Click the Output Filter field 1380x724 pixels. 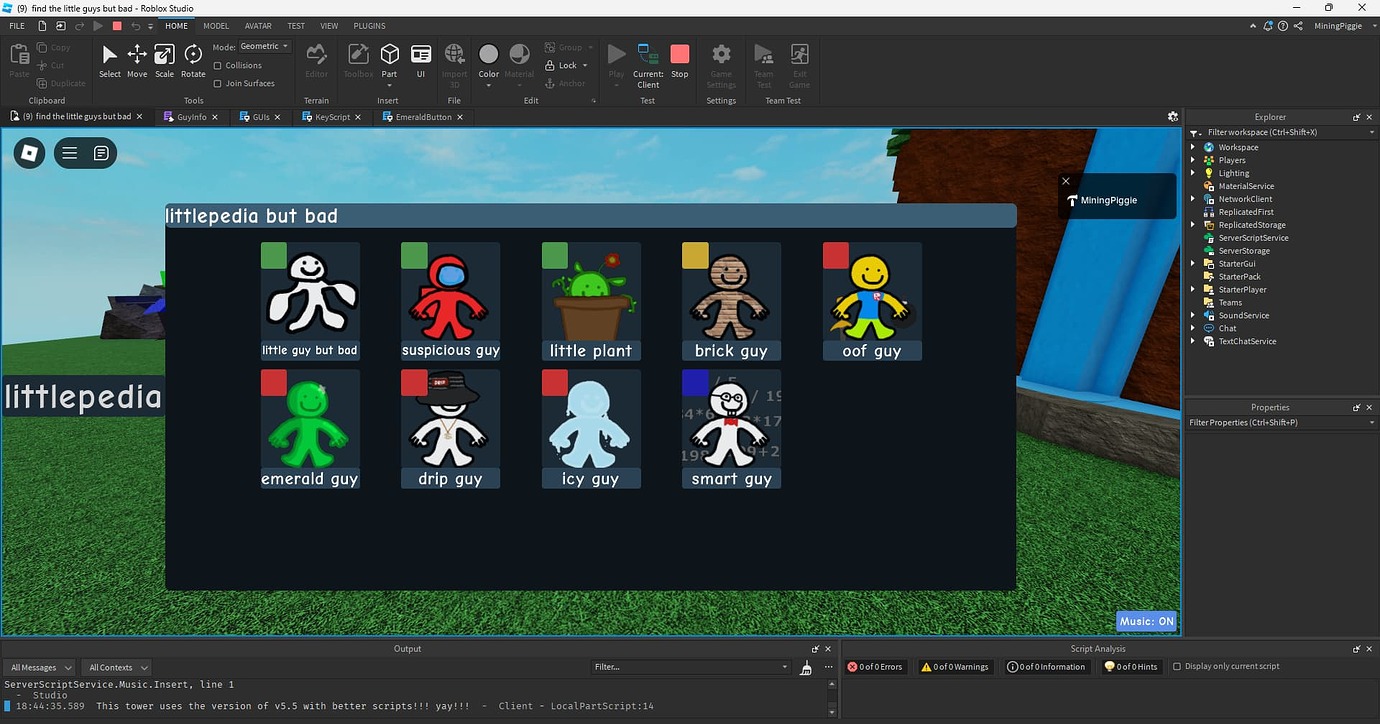click(691, 667)
